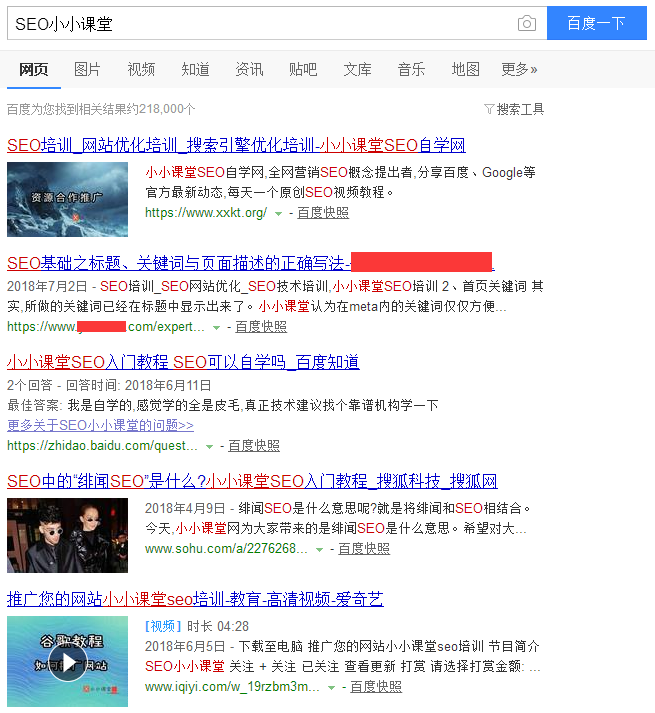Click the [视频] tag label
655x713 pixels.
tap(163, 627)
